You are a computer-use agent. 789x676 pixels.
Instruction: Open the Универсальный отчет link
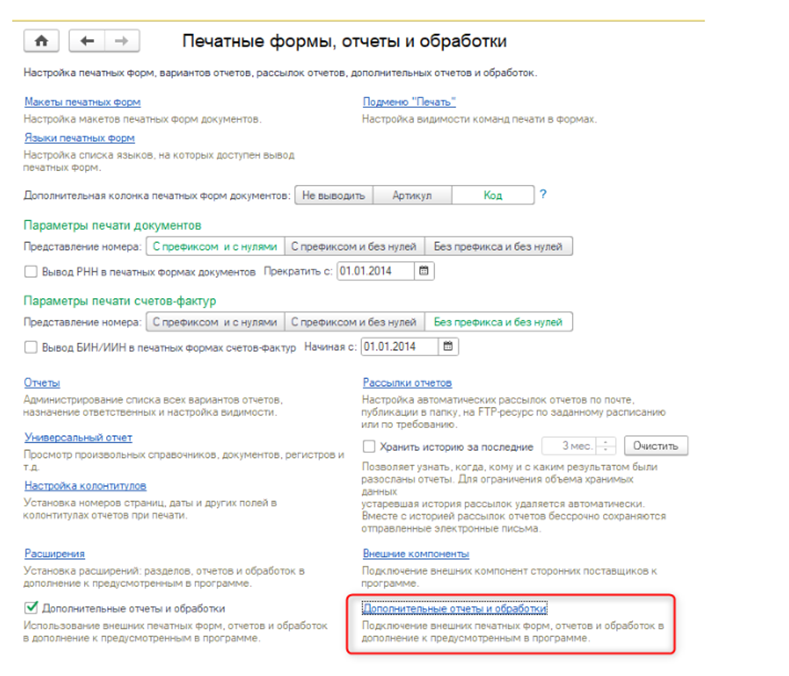click(78, 437)
